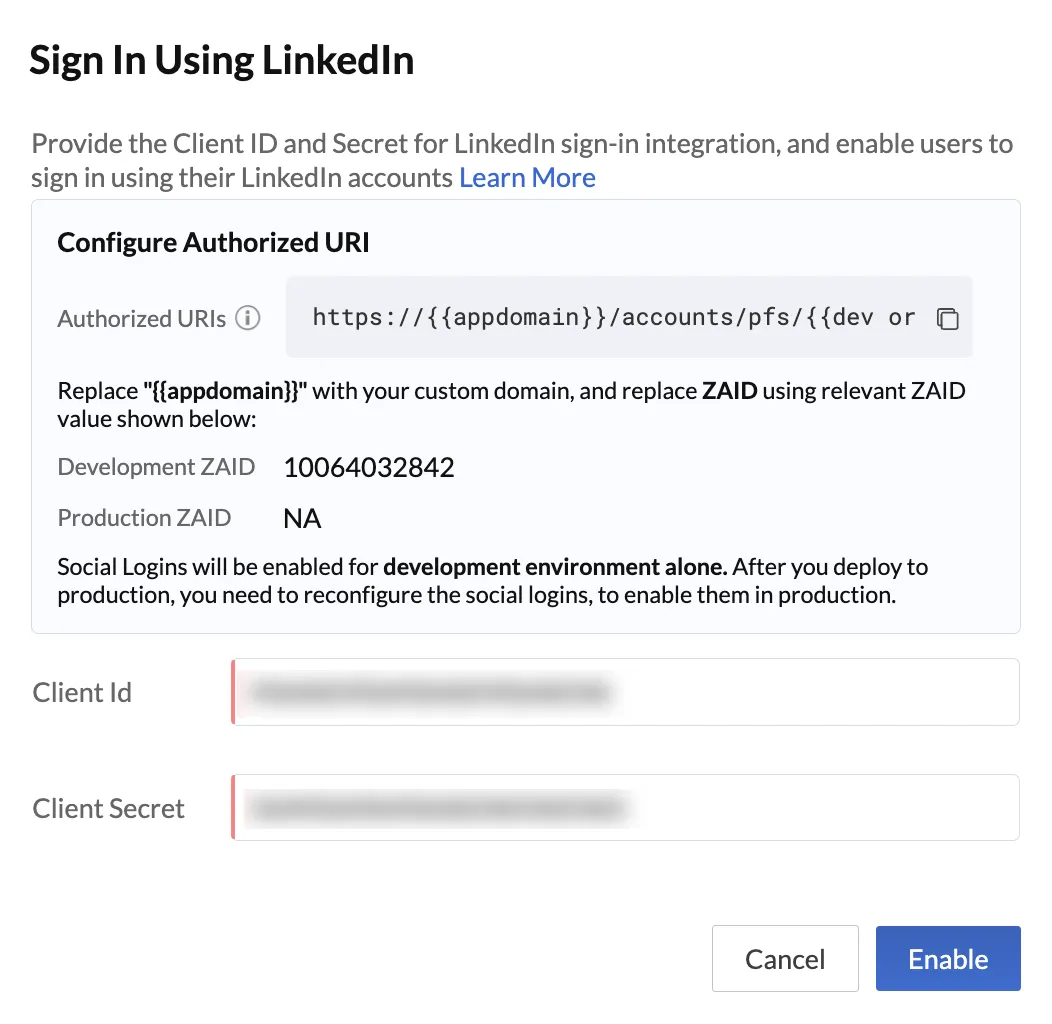1052x1024 pixels.
Task: Click the bold {{appdomain}} placeholder text
Action: coord(225,391)
